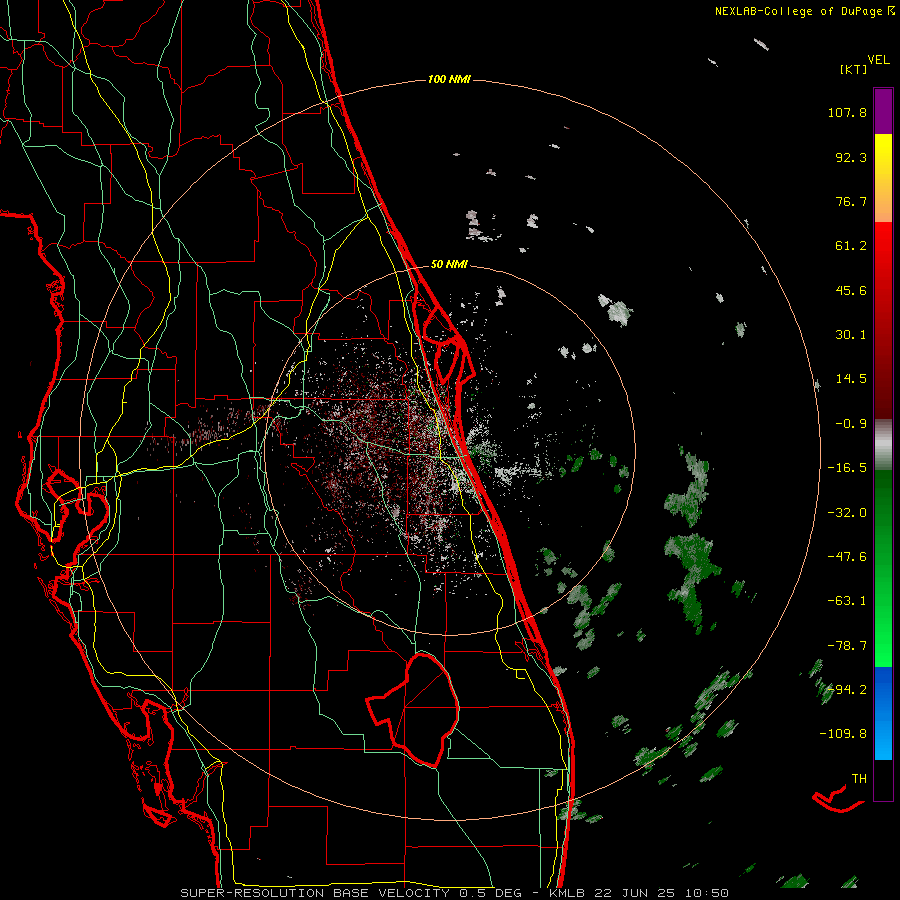Select the -16.5 legend value

(847, 468)
